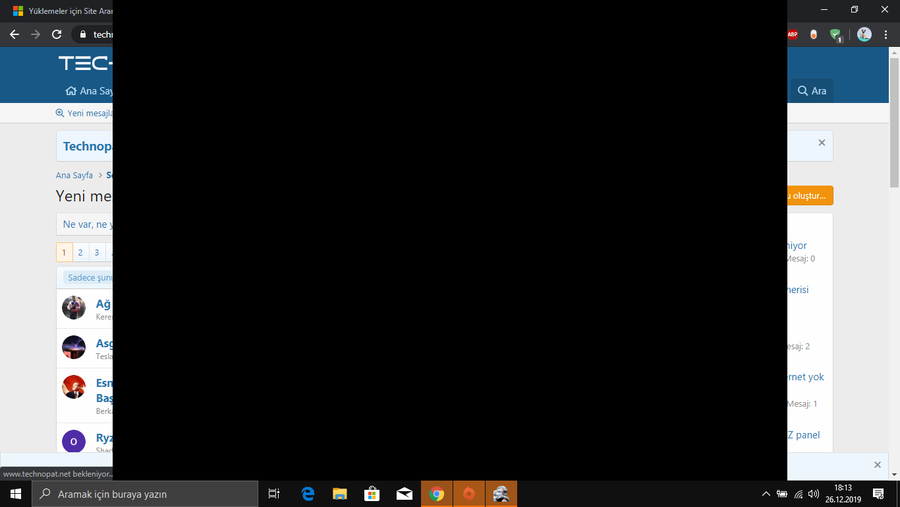The height and width of the screenshot is (507, 900).
Task: Switch to Chrome in the taskbar
Action: (x=437, y=494)
